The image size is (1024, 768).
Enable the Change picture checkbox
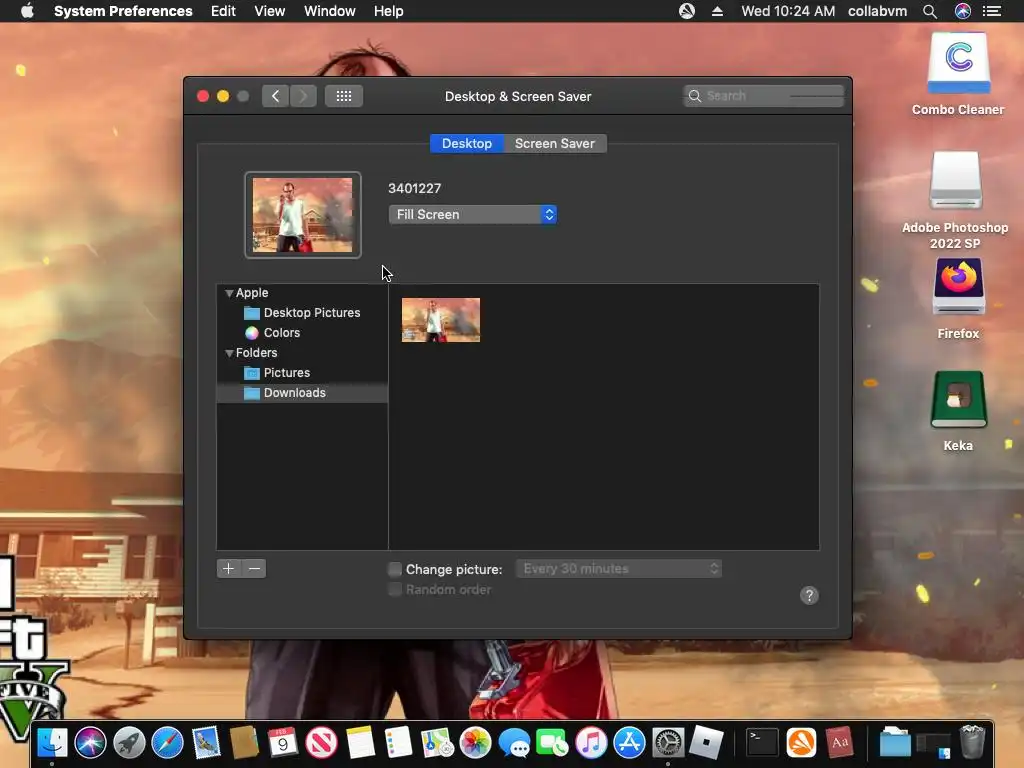coord(395,569)
